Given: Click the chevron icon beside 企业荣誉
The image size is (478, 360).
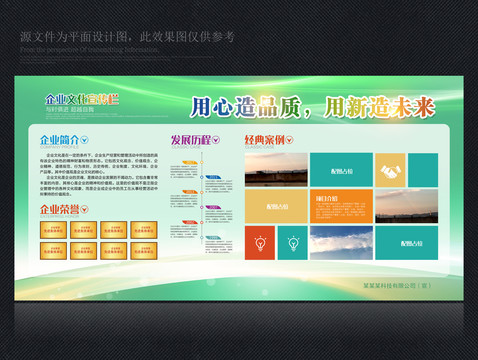Looking at the screenshot, I should (84, 209).
